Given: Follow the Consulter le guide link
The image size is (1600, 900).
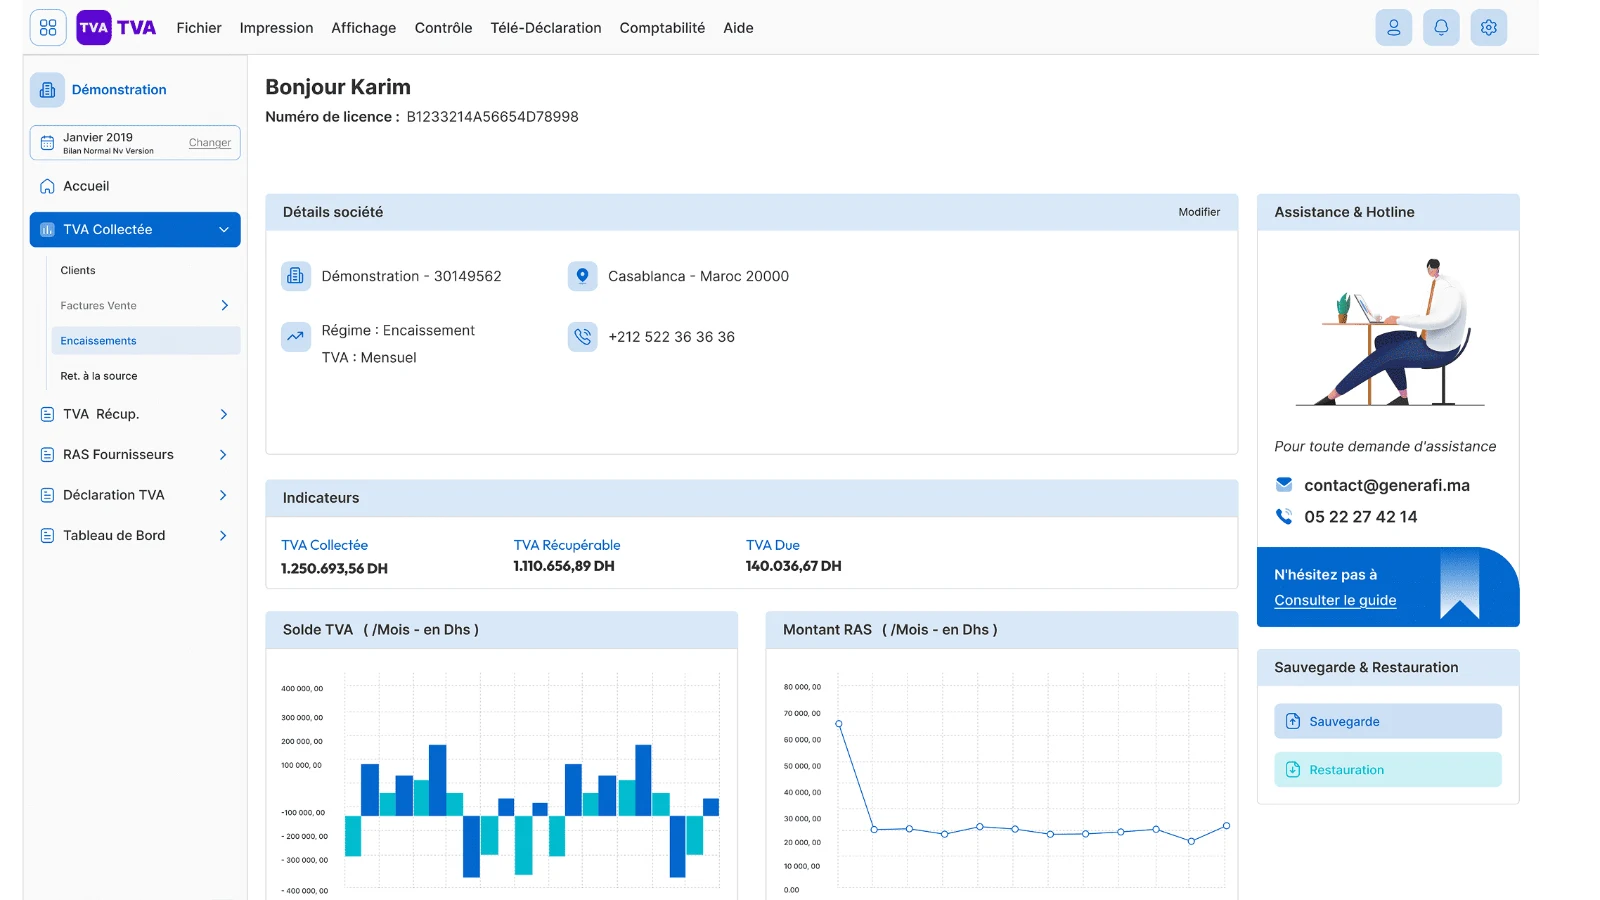Looking at the screenshot, I should (x=1335, y=601).
